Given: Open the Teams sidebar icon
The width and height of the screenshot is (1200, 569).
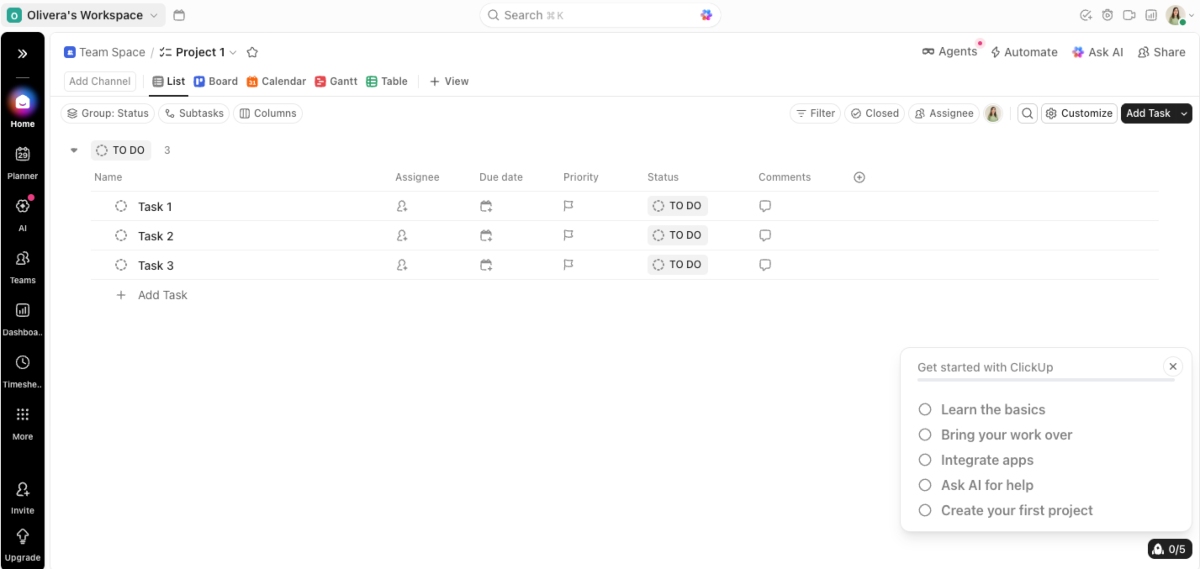Looking at the screenshot, I should point(22,265).
